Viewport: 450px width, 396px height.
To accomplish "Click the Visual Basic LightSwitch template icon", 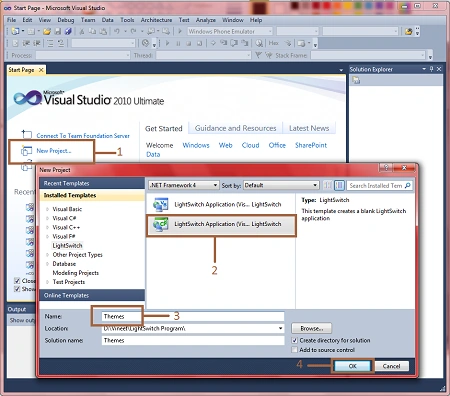I will coord(161,205).
